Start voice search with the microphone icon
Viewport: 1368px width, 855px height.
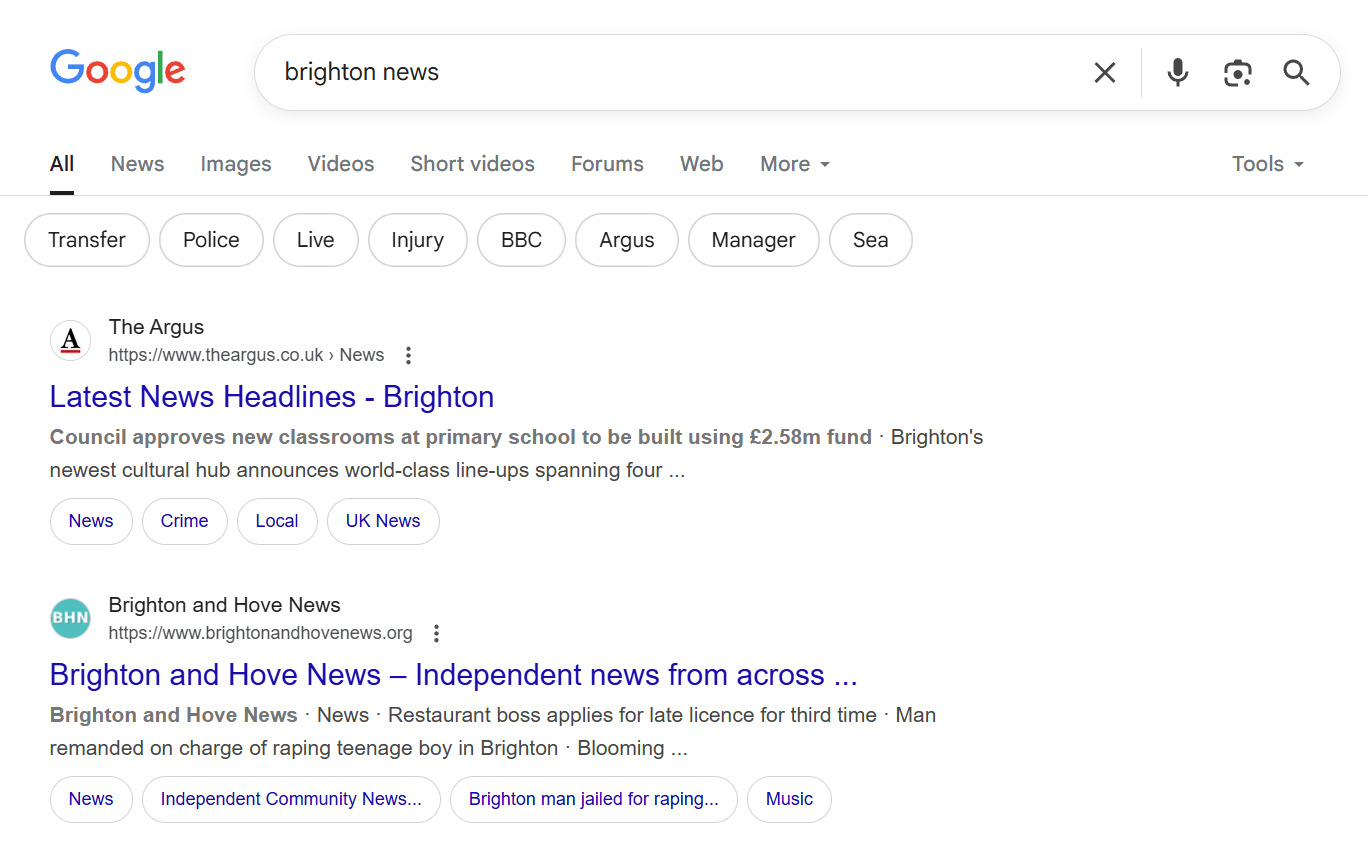click(1178, 72)
